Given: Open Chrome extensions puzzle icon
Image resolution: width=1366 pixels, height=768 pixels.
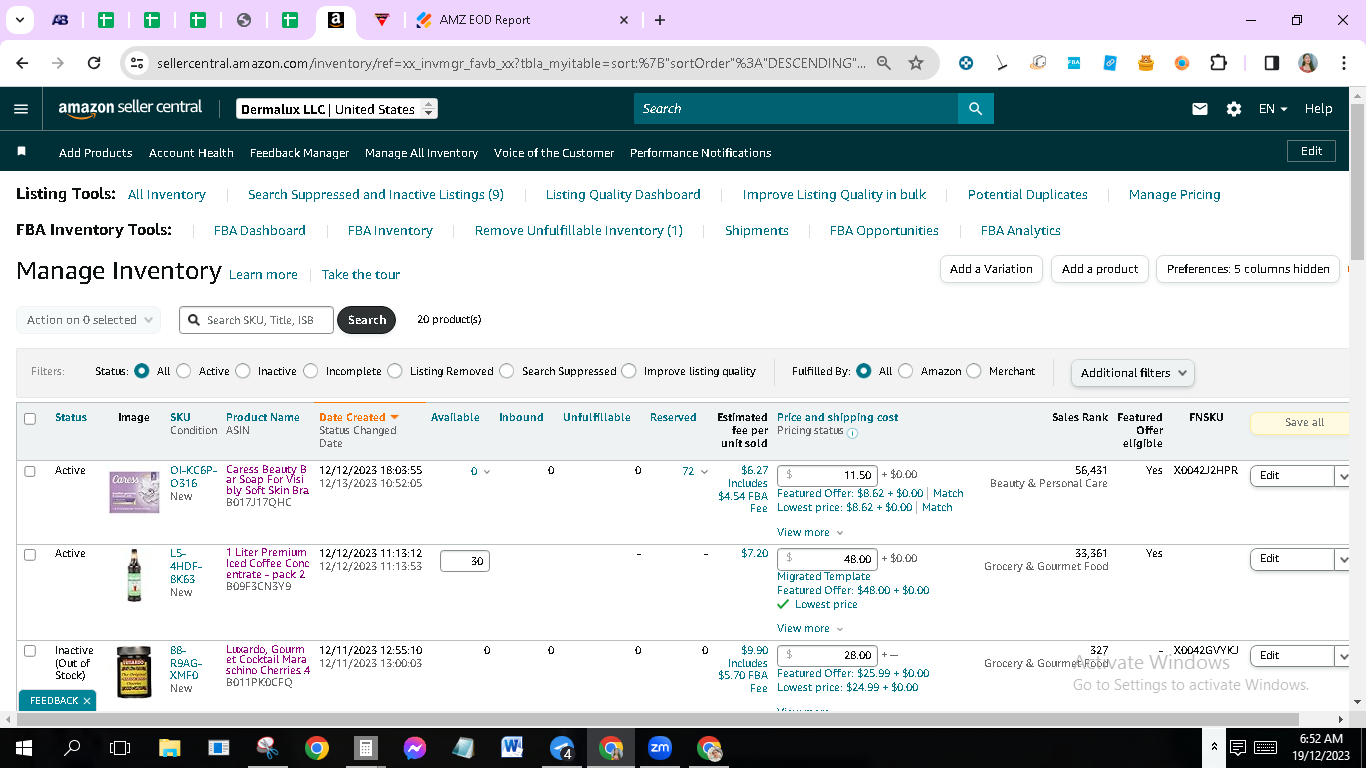Looking at the screenshot, I should [x=1218, y=63].
